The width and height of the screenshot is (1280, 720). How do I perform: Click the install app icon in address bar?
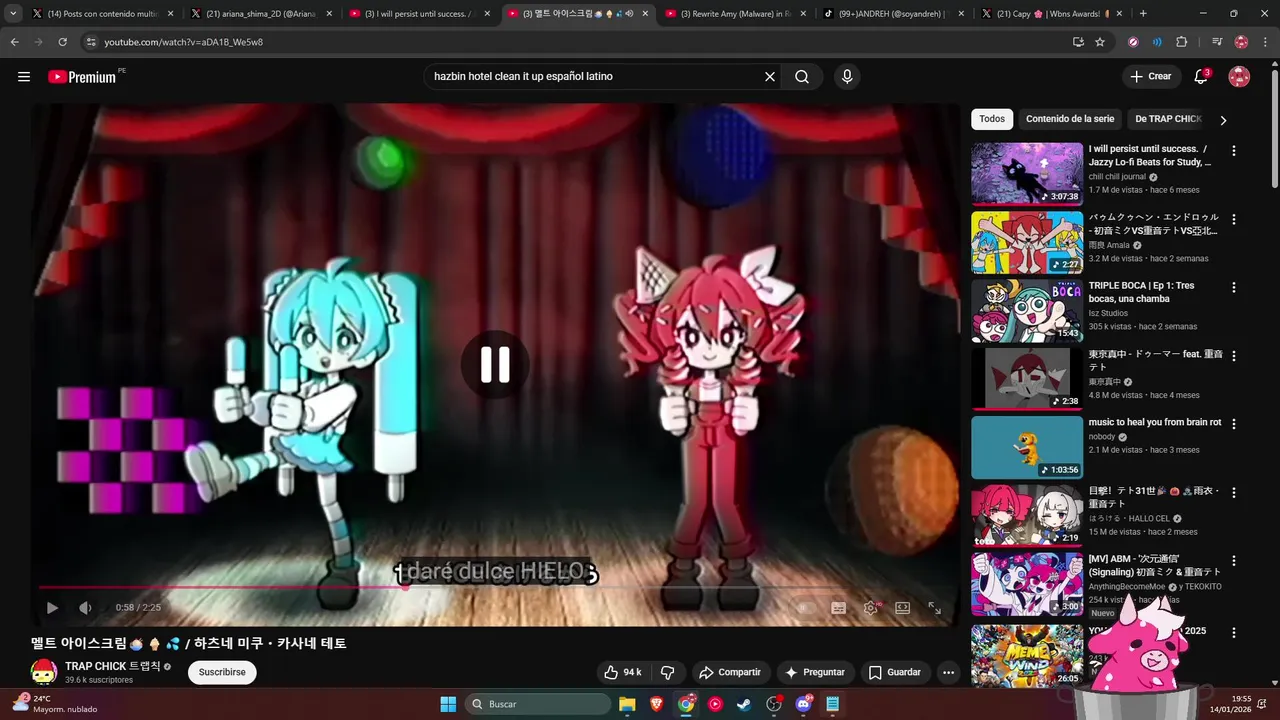[x=1078, y=42]
